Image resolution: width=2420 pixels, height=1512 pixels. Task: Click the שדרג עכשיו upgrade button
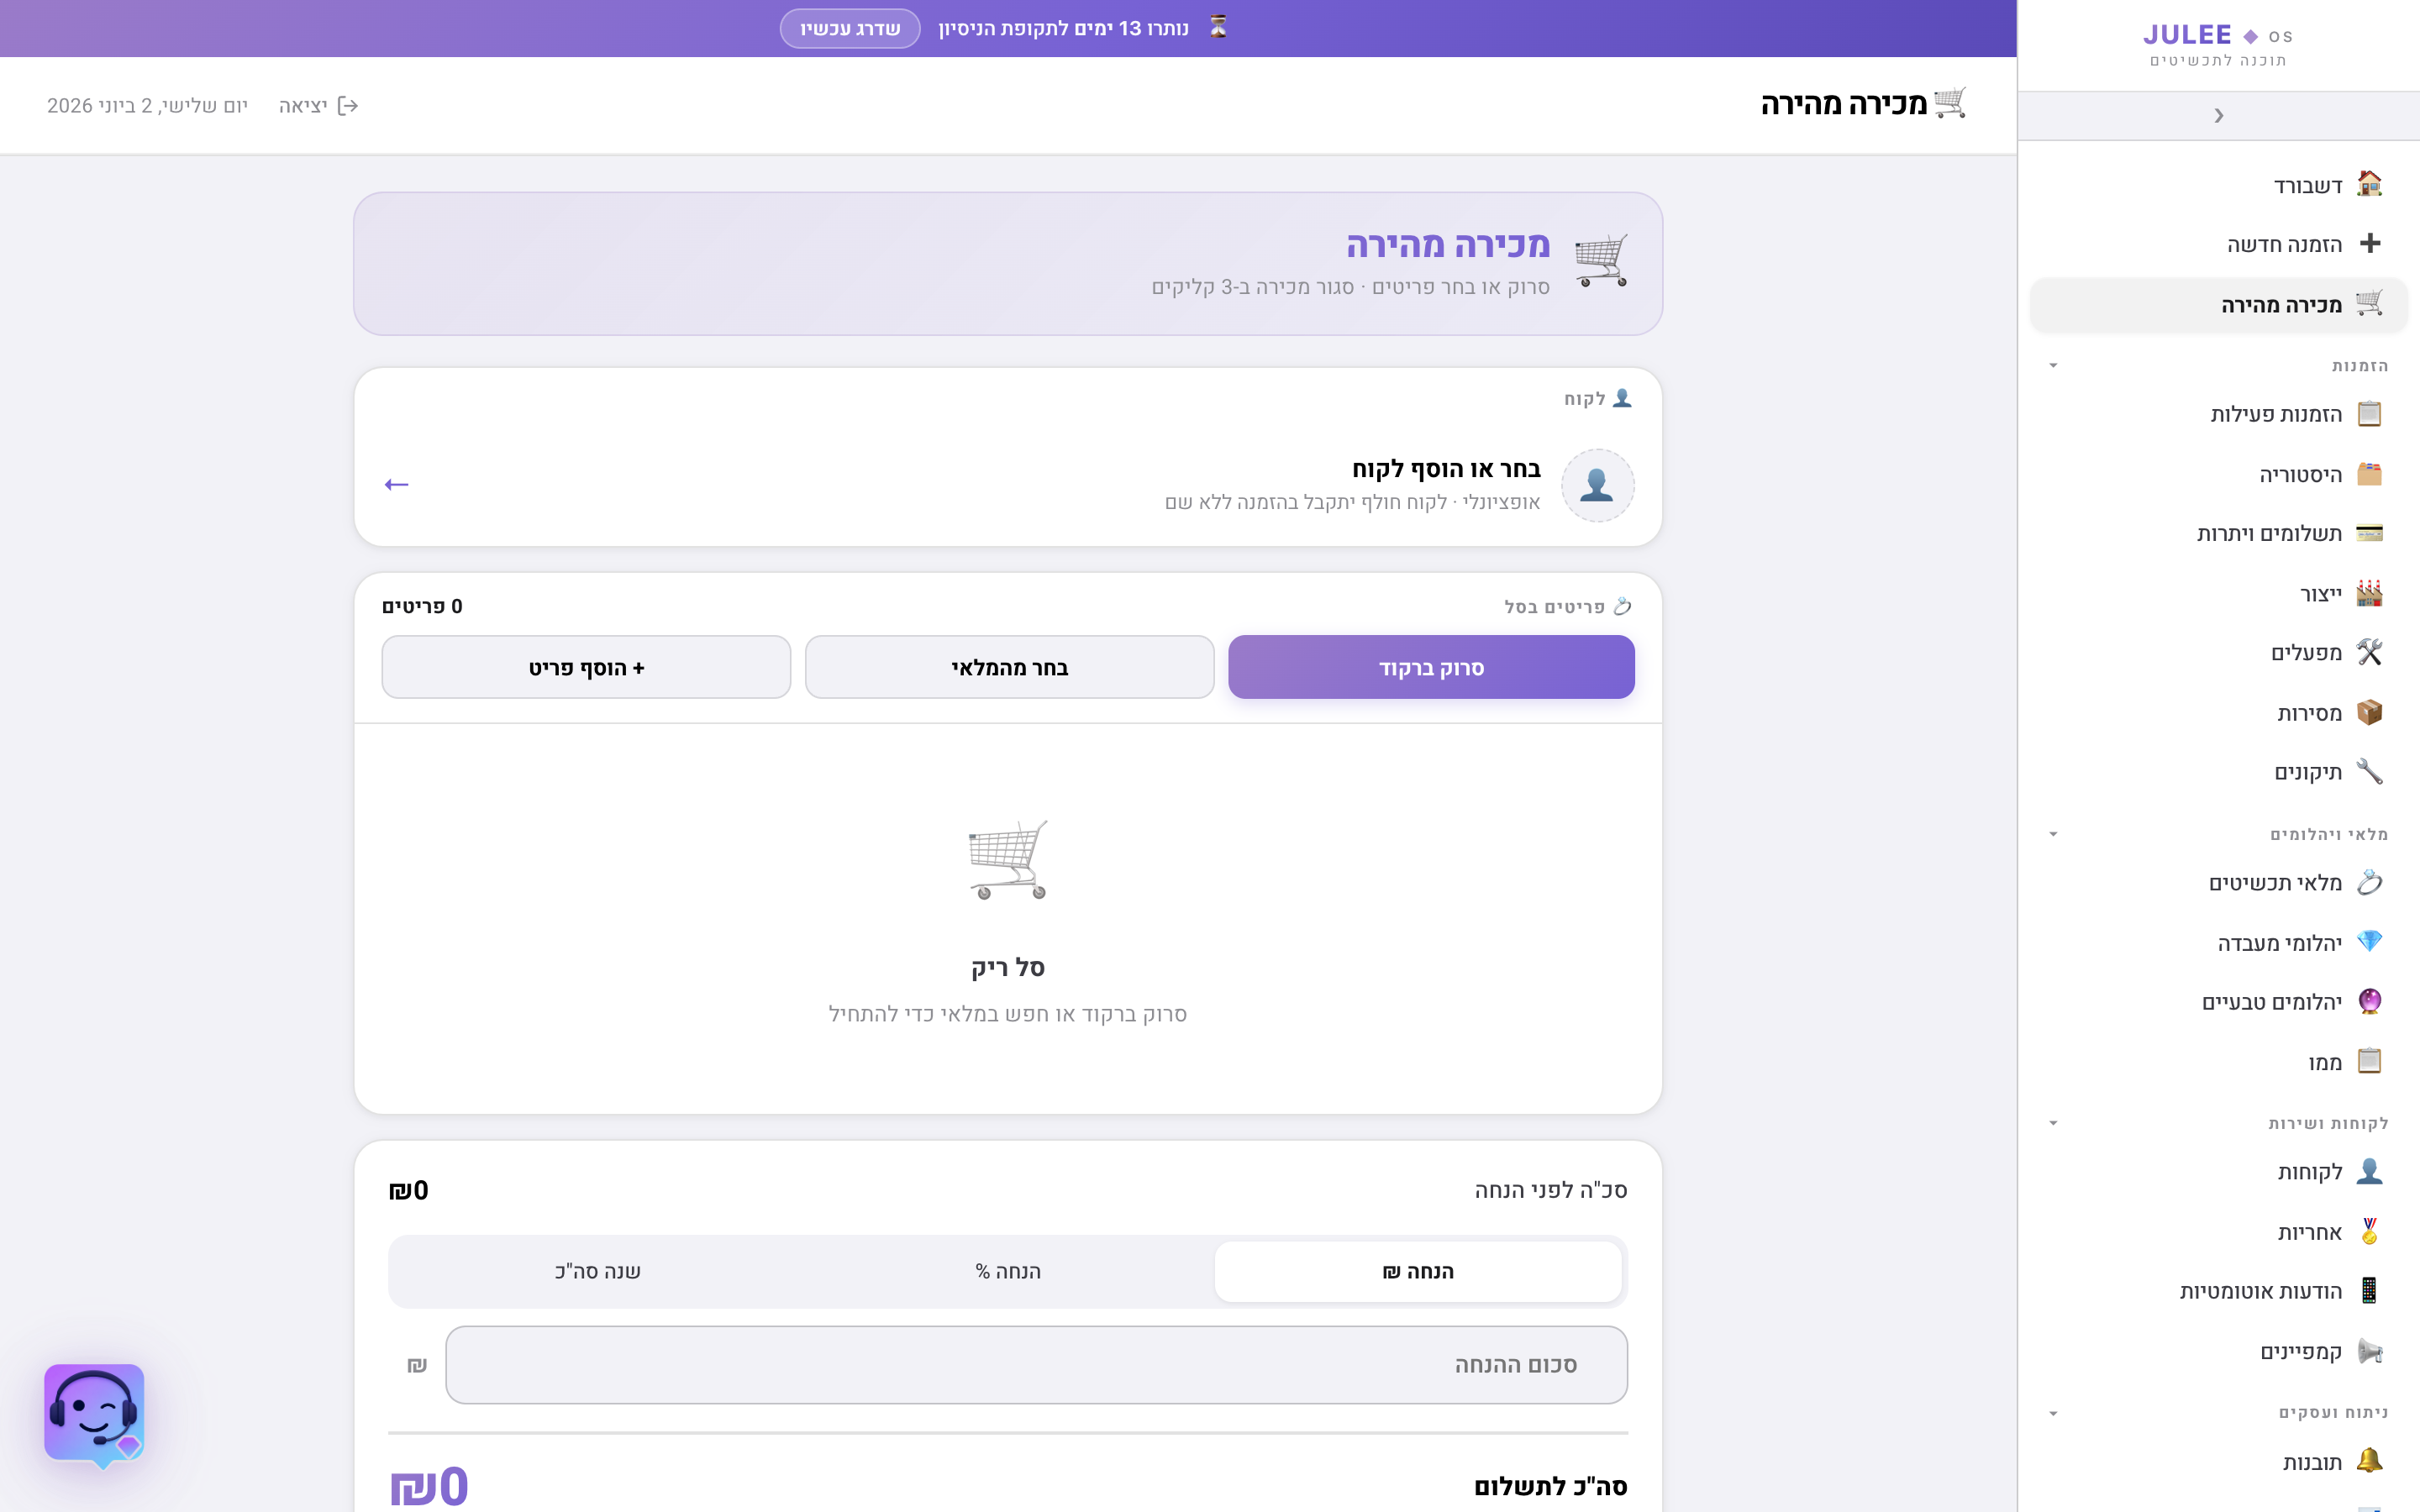(849, 28)
